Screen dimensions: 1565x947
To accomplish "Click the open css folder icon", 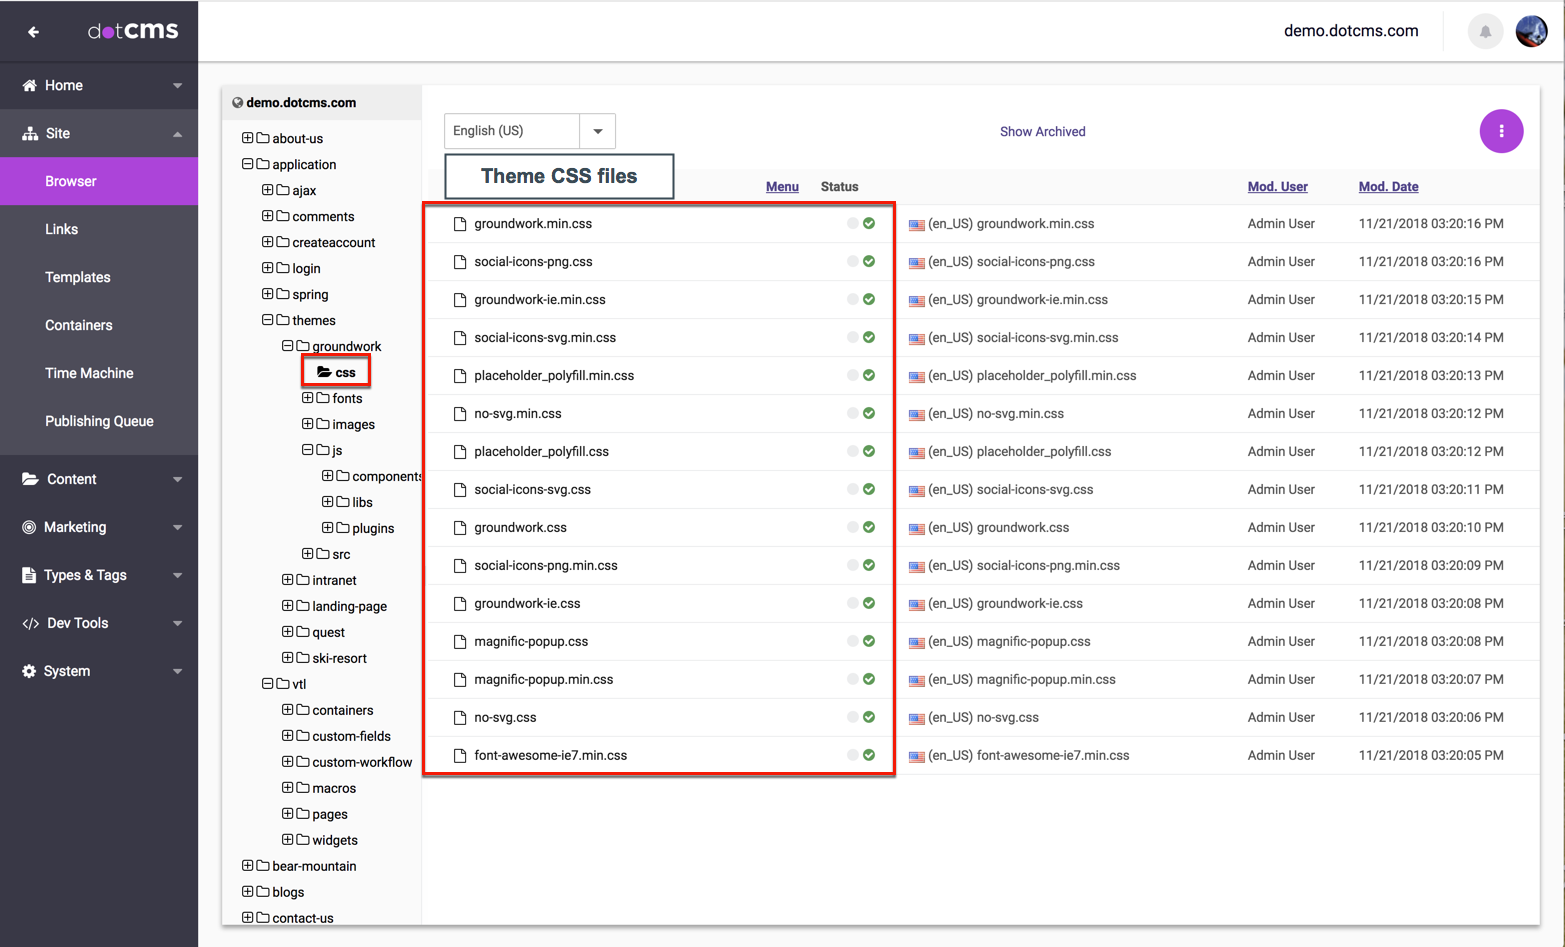I will click(x=324, y=372).
